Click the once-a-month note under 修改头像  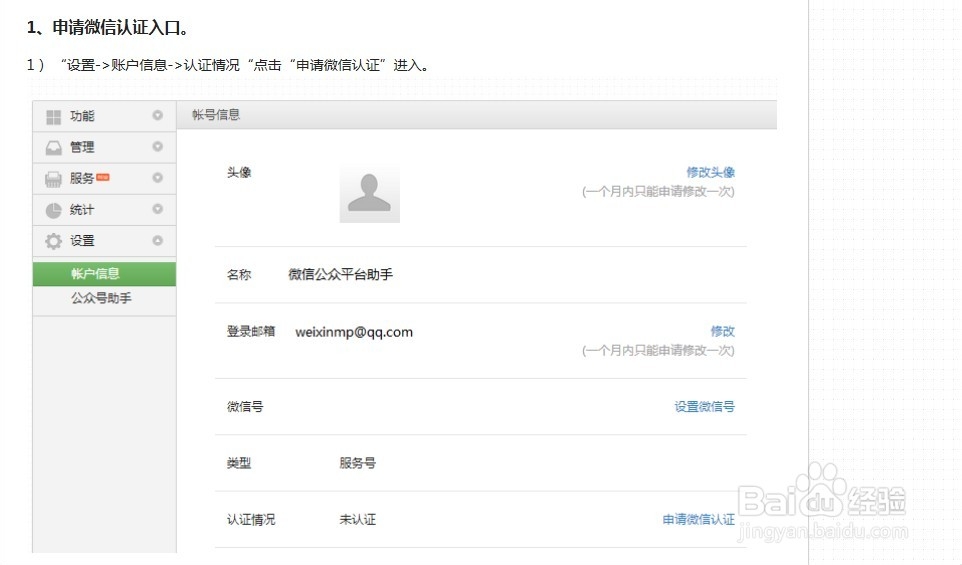click(658, 191)
